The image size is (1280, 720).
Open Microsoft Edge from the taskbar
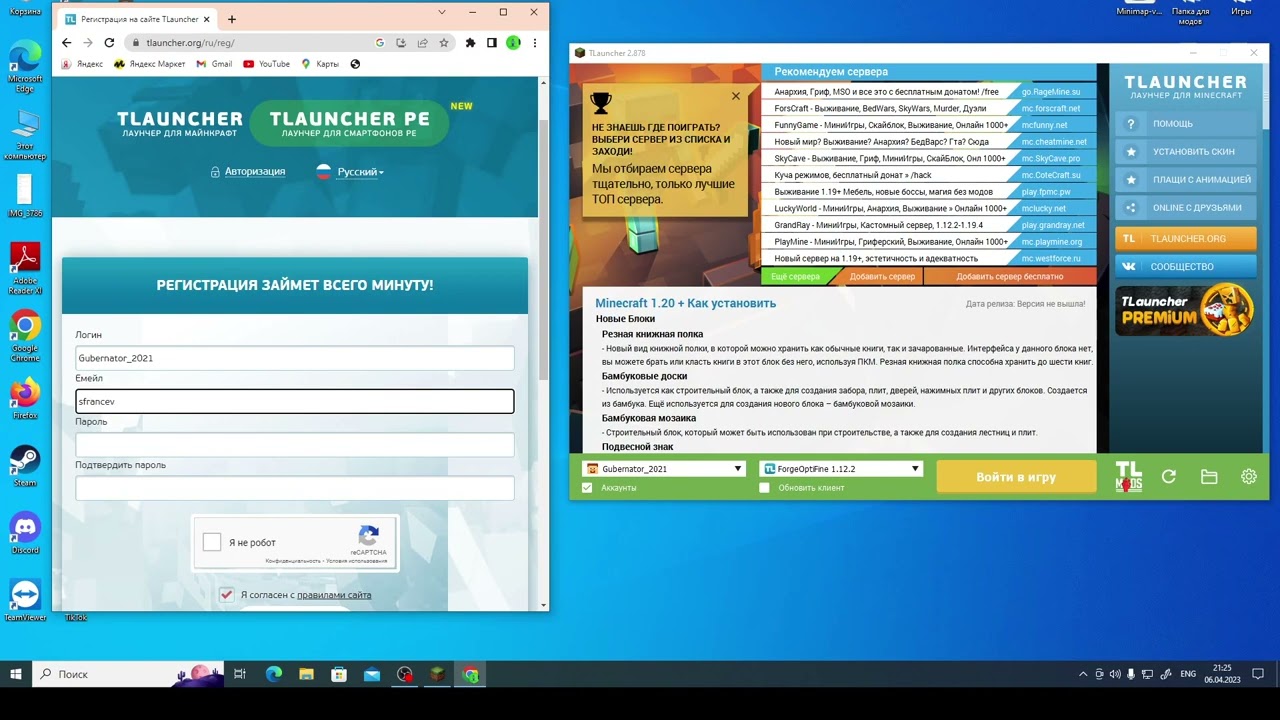click(273, 674)
